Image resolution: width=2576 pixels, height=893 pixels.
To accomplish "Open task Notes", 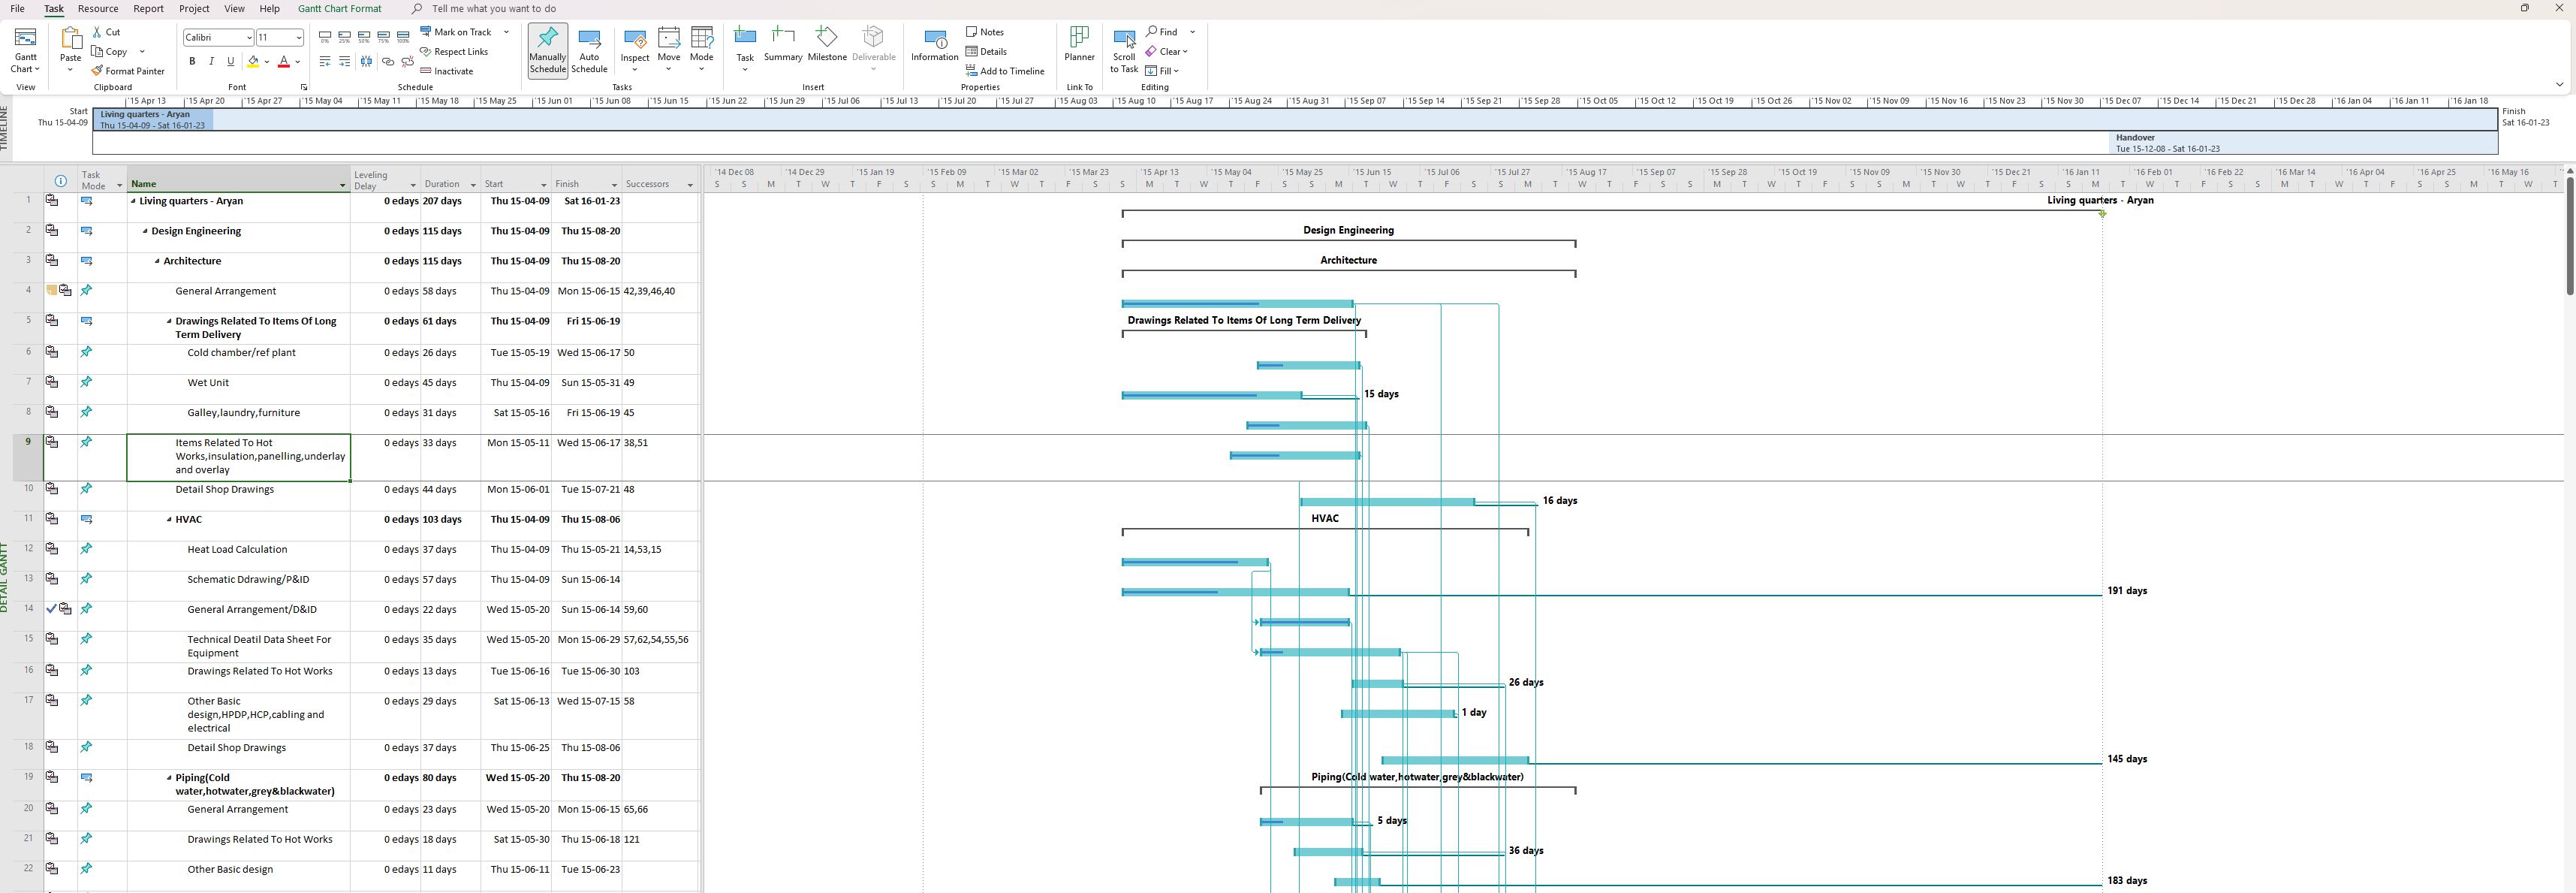I will [x=985, y=32].
